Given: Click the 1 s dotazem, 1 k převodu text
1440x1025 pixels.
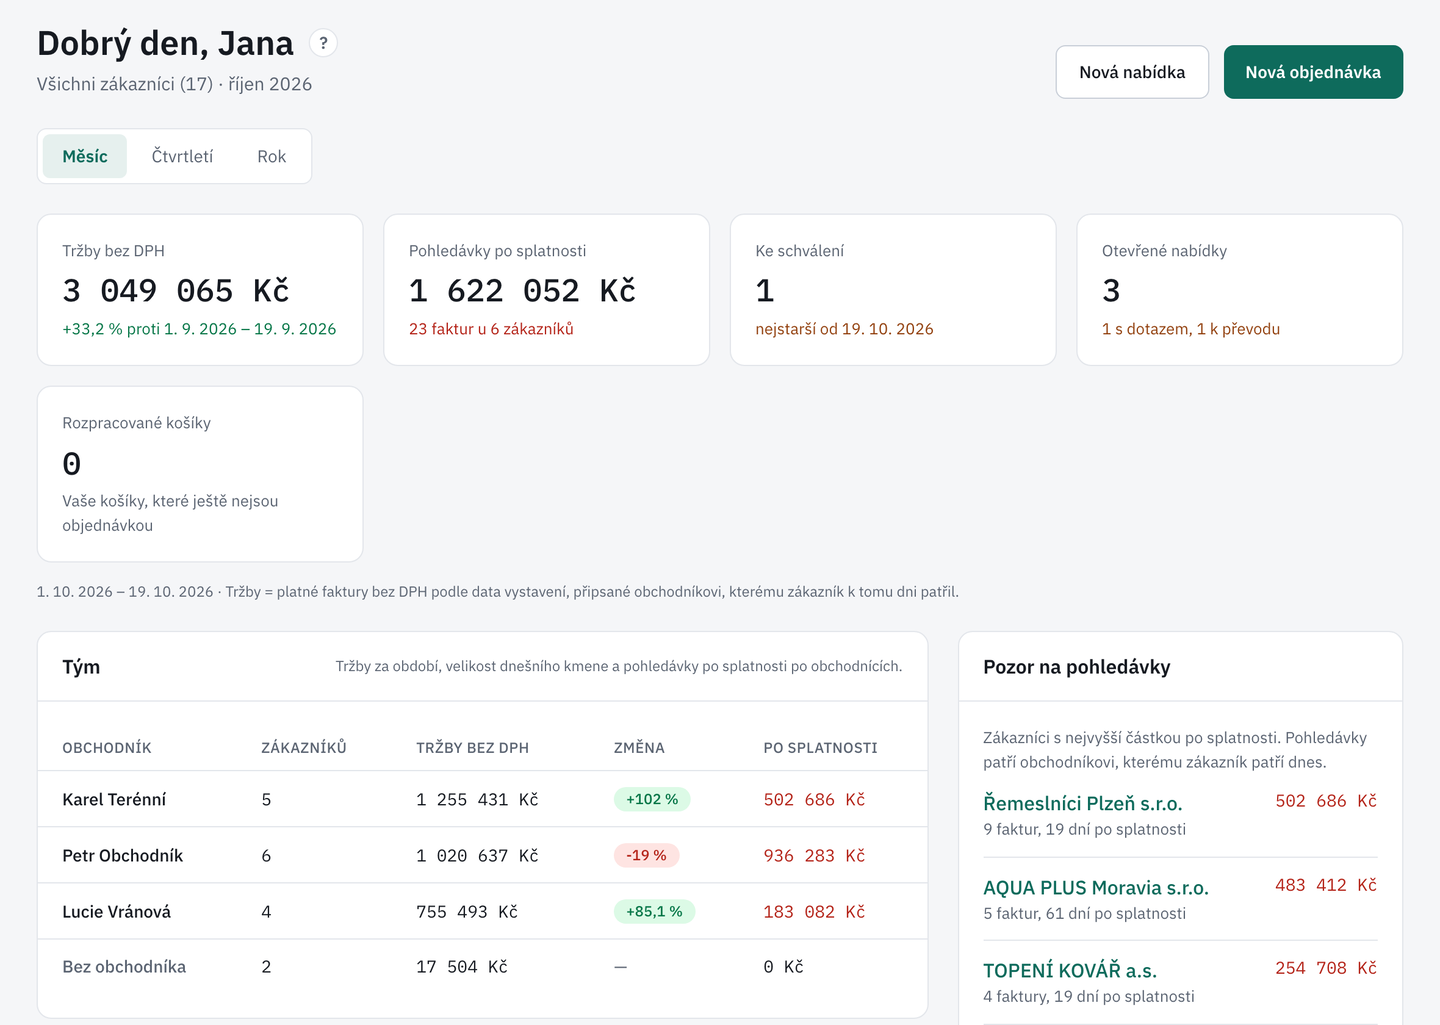Looking at the screenshot, I should [1191, 329].
